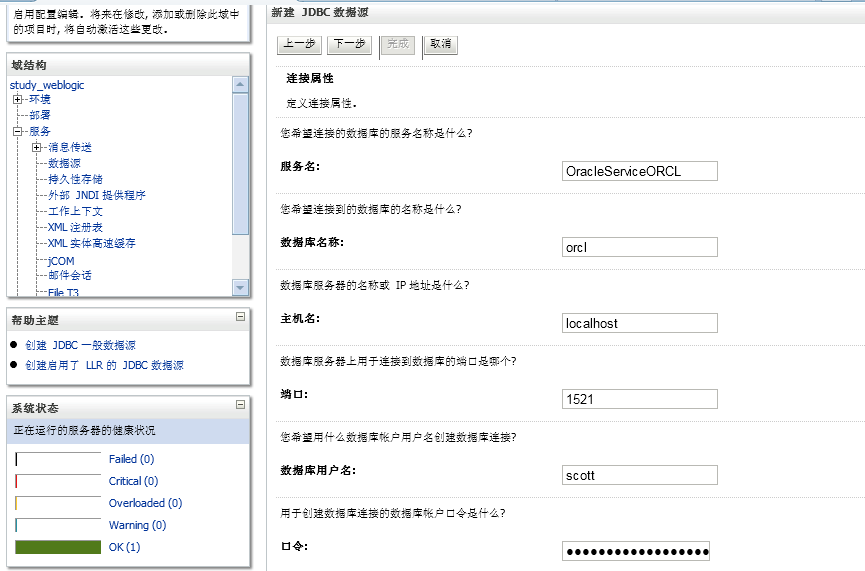
Task: Collapse the 帮助主题 panel
Action: [241, 317]
